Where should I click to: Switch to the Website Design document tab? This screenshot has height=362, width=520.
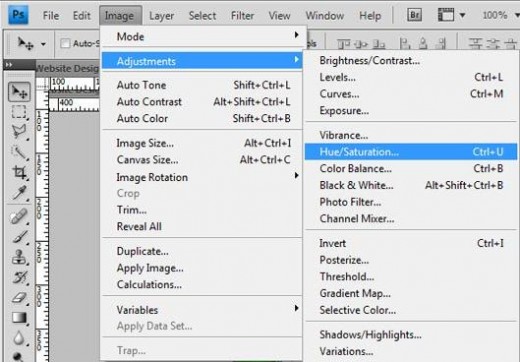67,68
